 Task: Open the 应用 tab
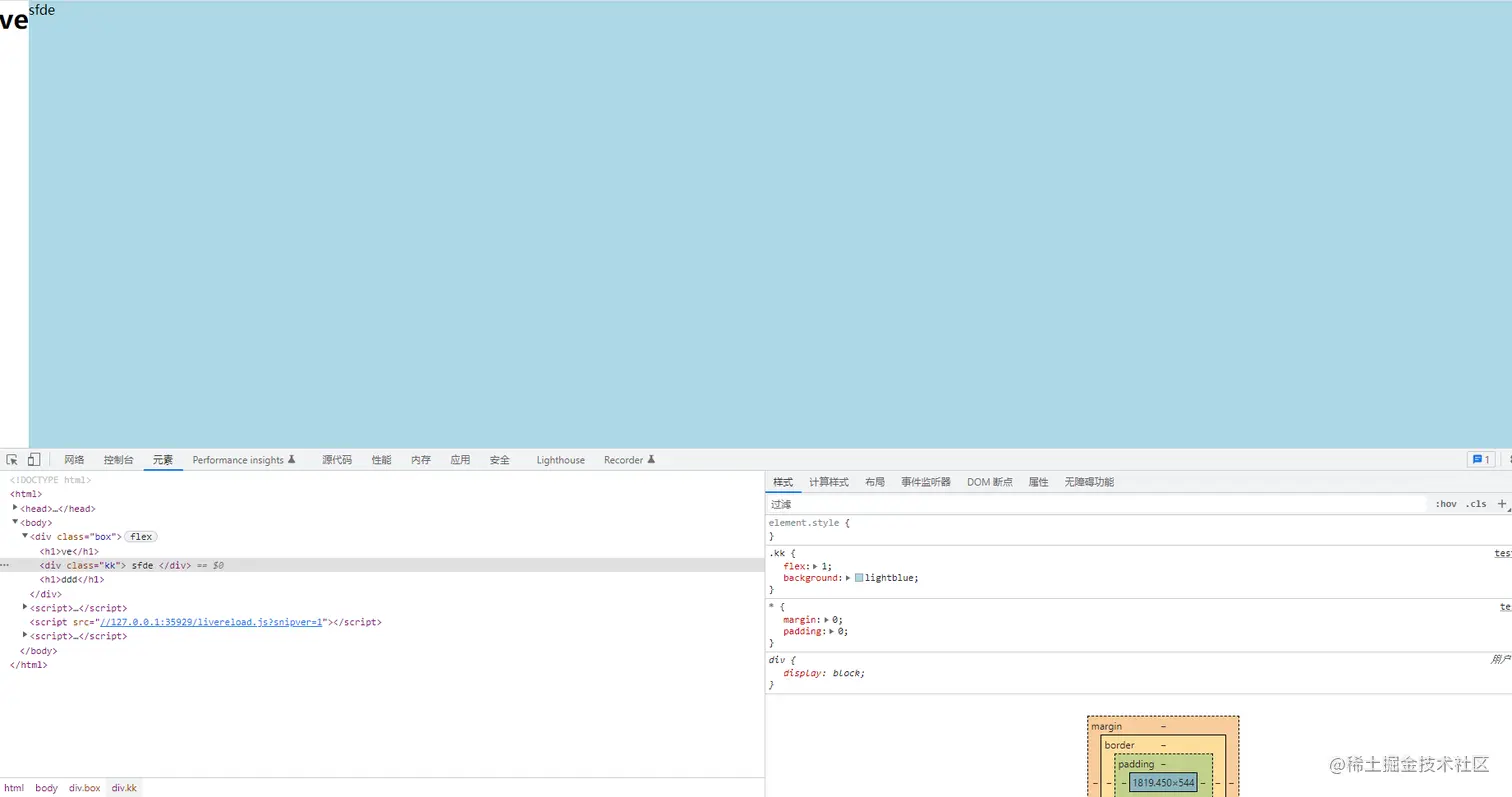point(460,460)
